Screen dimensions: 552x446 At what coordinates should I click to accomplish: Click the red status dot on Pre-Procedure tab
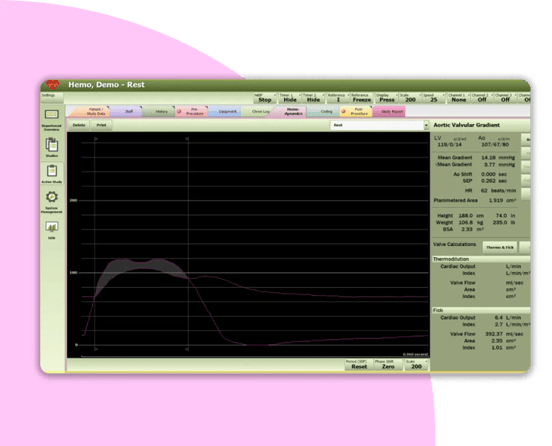[179, 112]
